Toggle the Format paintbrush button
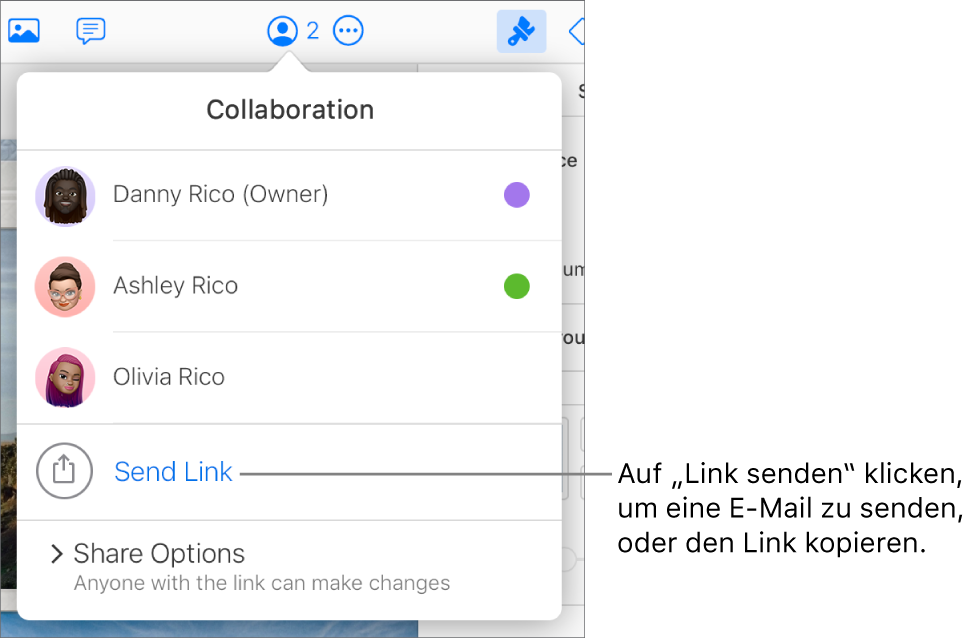The image size is (975, 638). click(521, 31)
